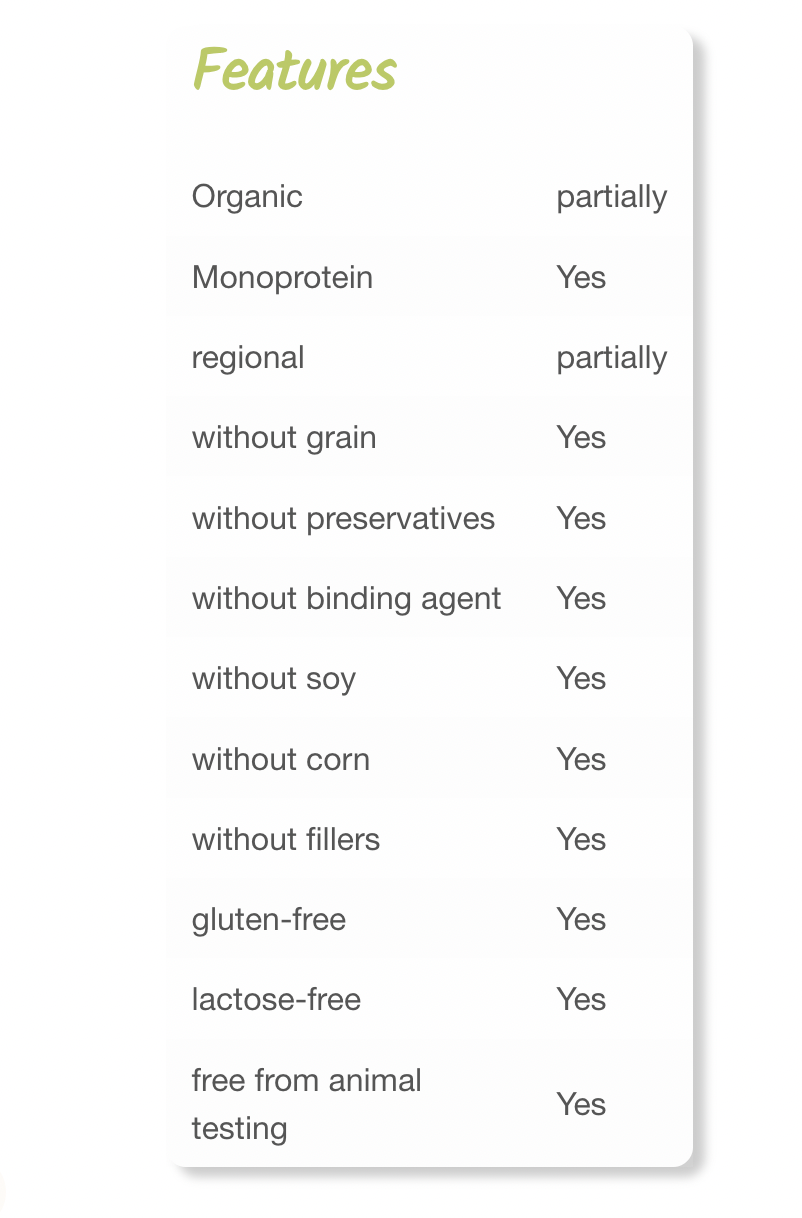Select the without preservatives label
This screenshot has width=802, height=1218.
343,518
